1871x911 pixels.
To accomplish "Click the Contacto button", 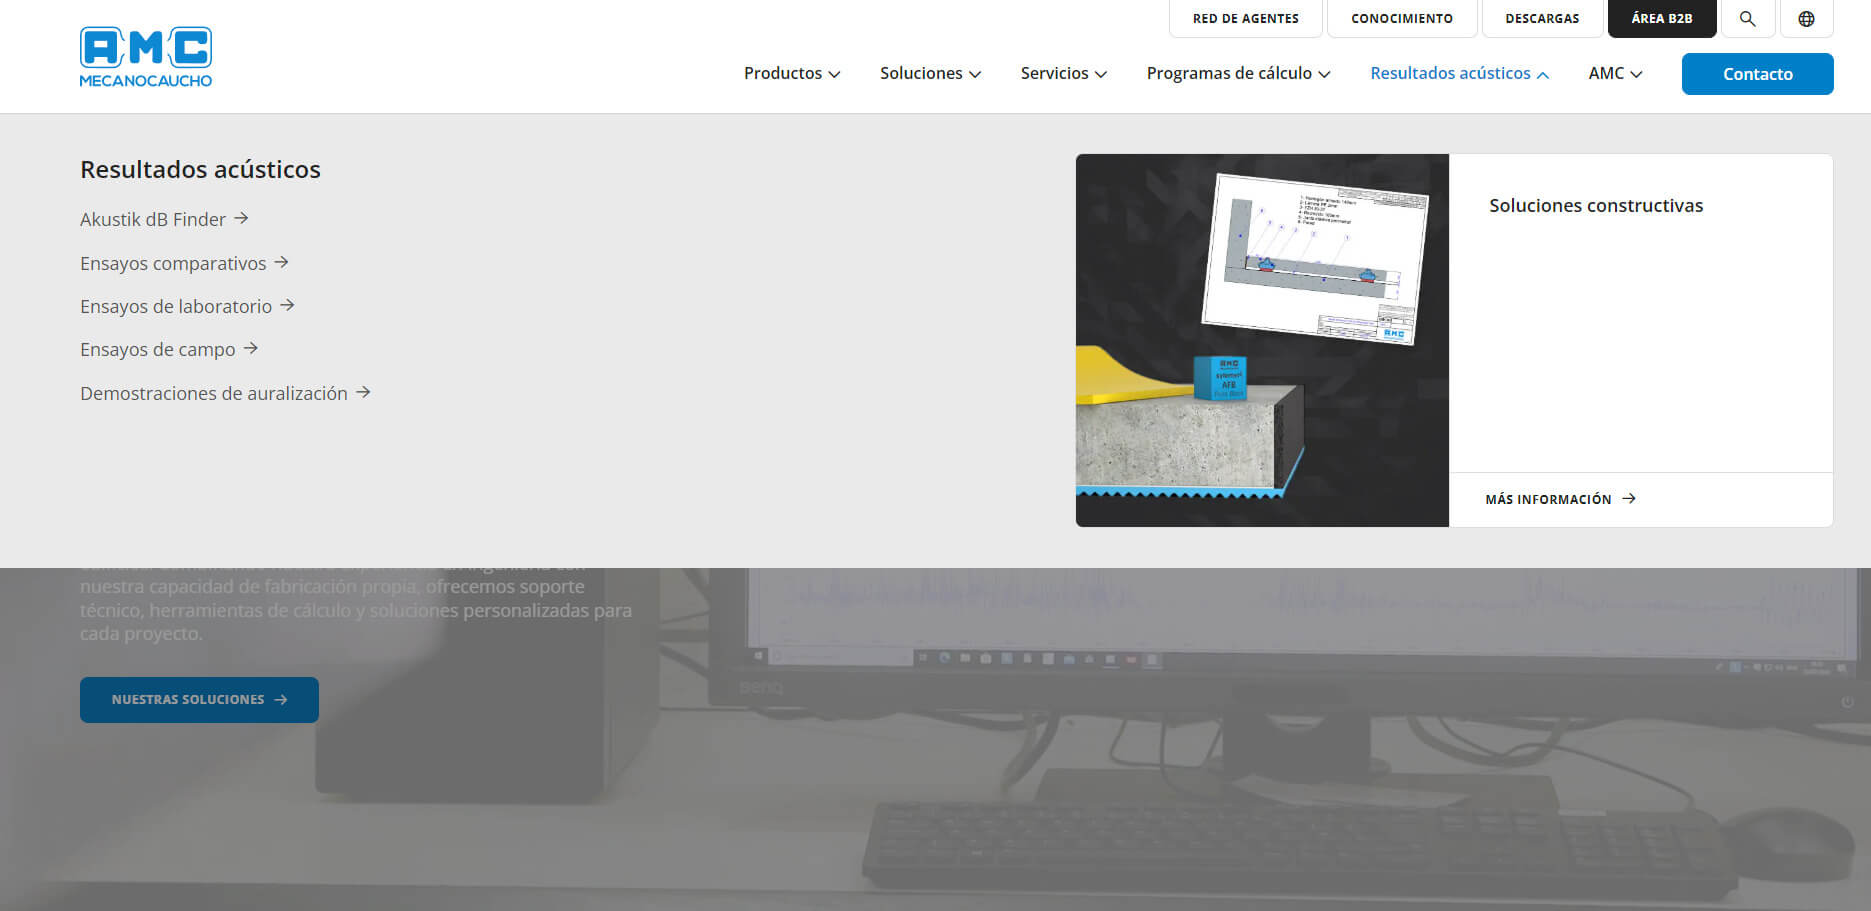I will (1757, 74).
